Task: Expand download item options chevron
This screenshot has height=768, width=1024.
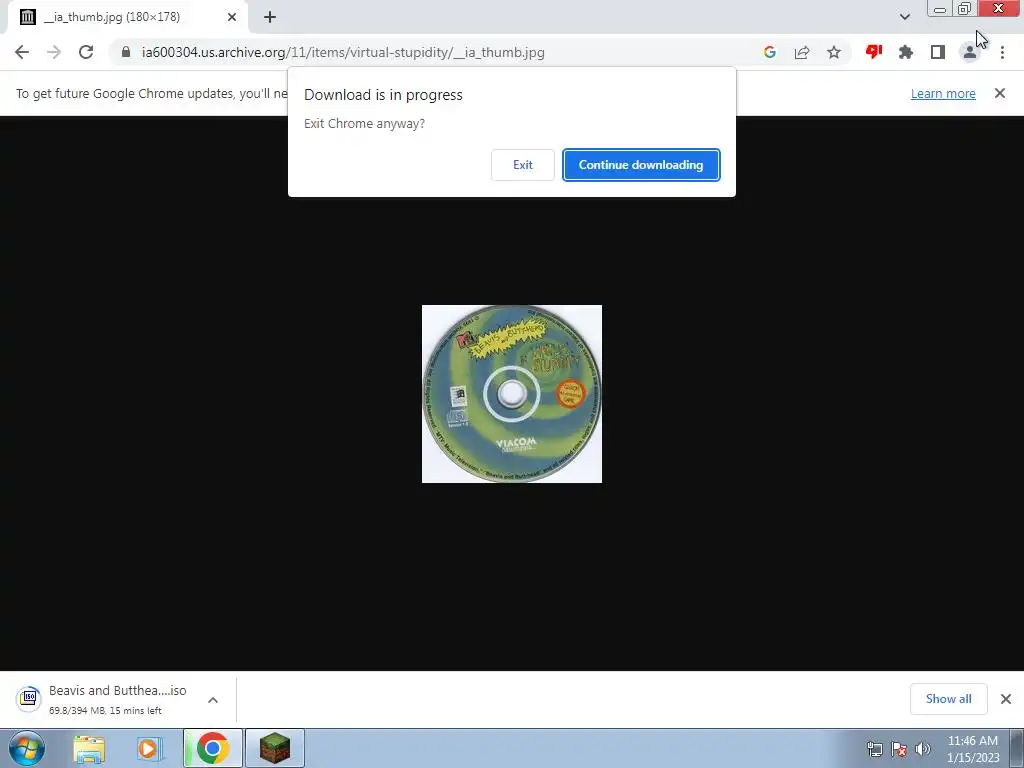Action: pos(213,699)
